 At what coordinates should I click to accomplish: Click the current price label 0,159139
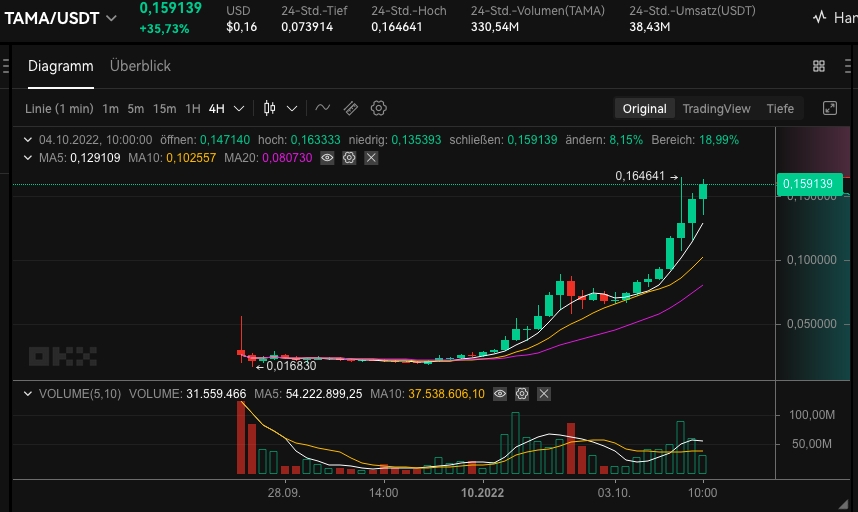pos(809,184)
